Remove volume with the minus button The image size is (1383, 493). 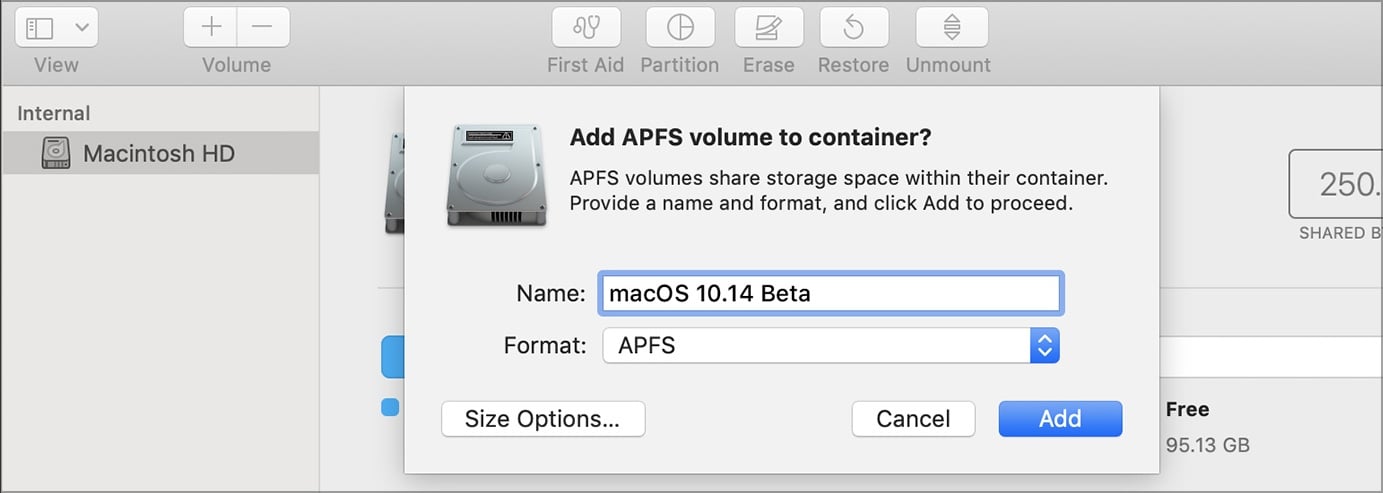tap(263, 27)
